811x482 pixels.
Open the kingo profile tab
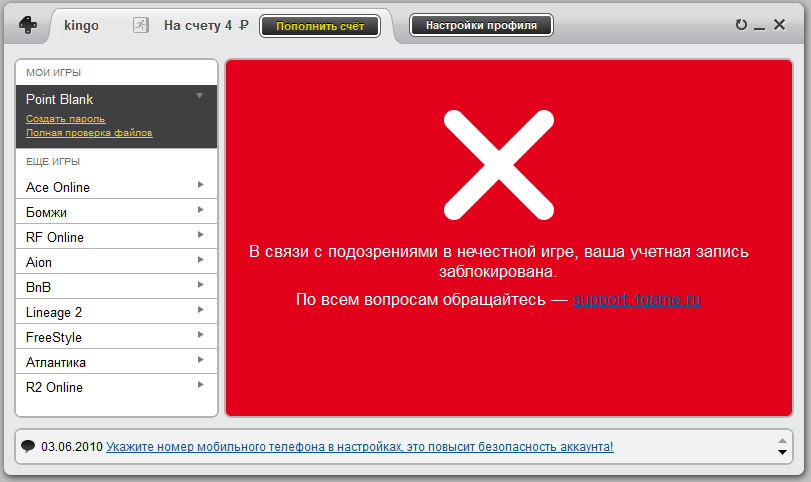(81, 25)
